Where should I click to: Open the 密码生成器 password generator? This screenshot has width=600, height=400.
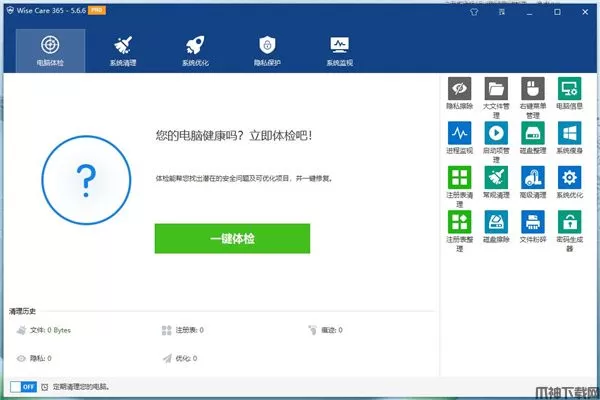click(569, 221)
